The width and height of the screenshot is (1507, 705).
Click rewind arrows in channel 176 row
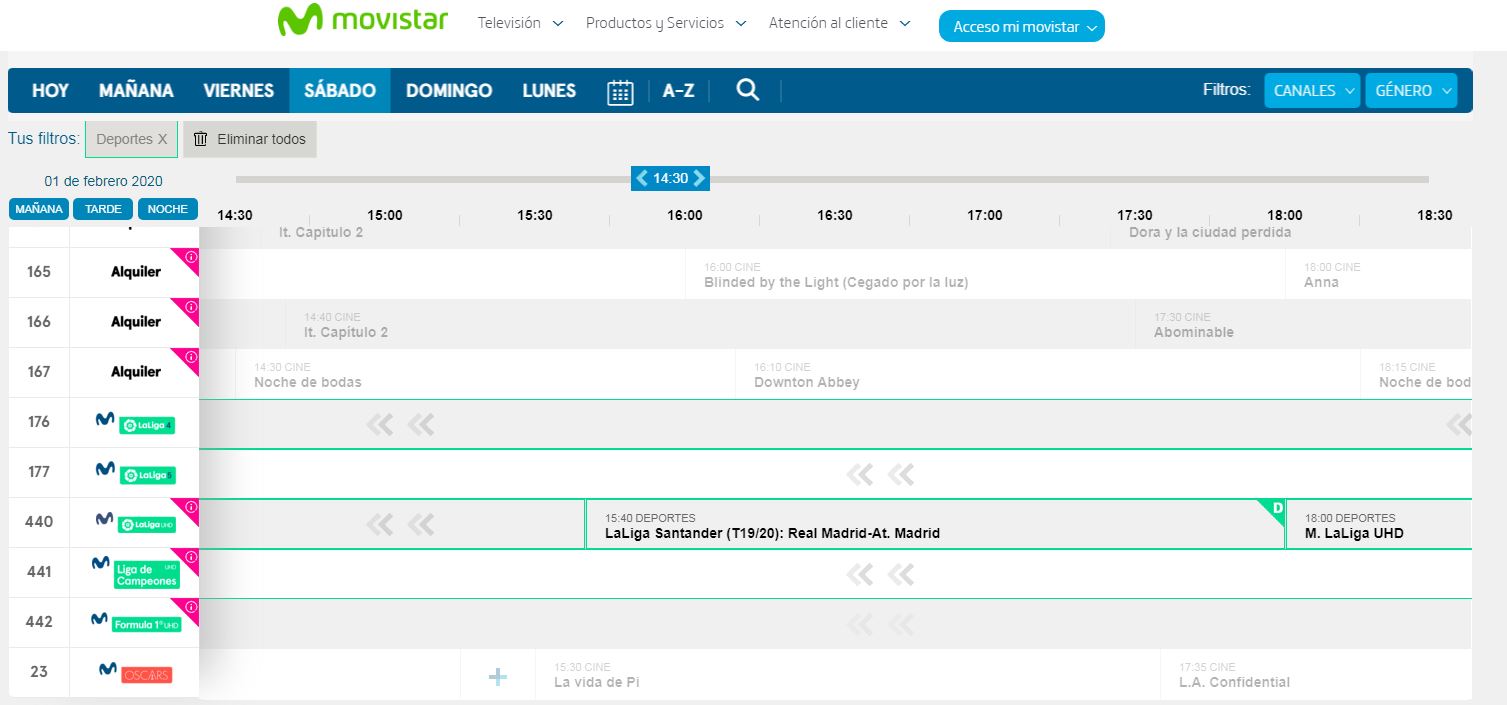click(400, 425)
